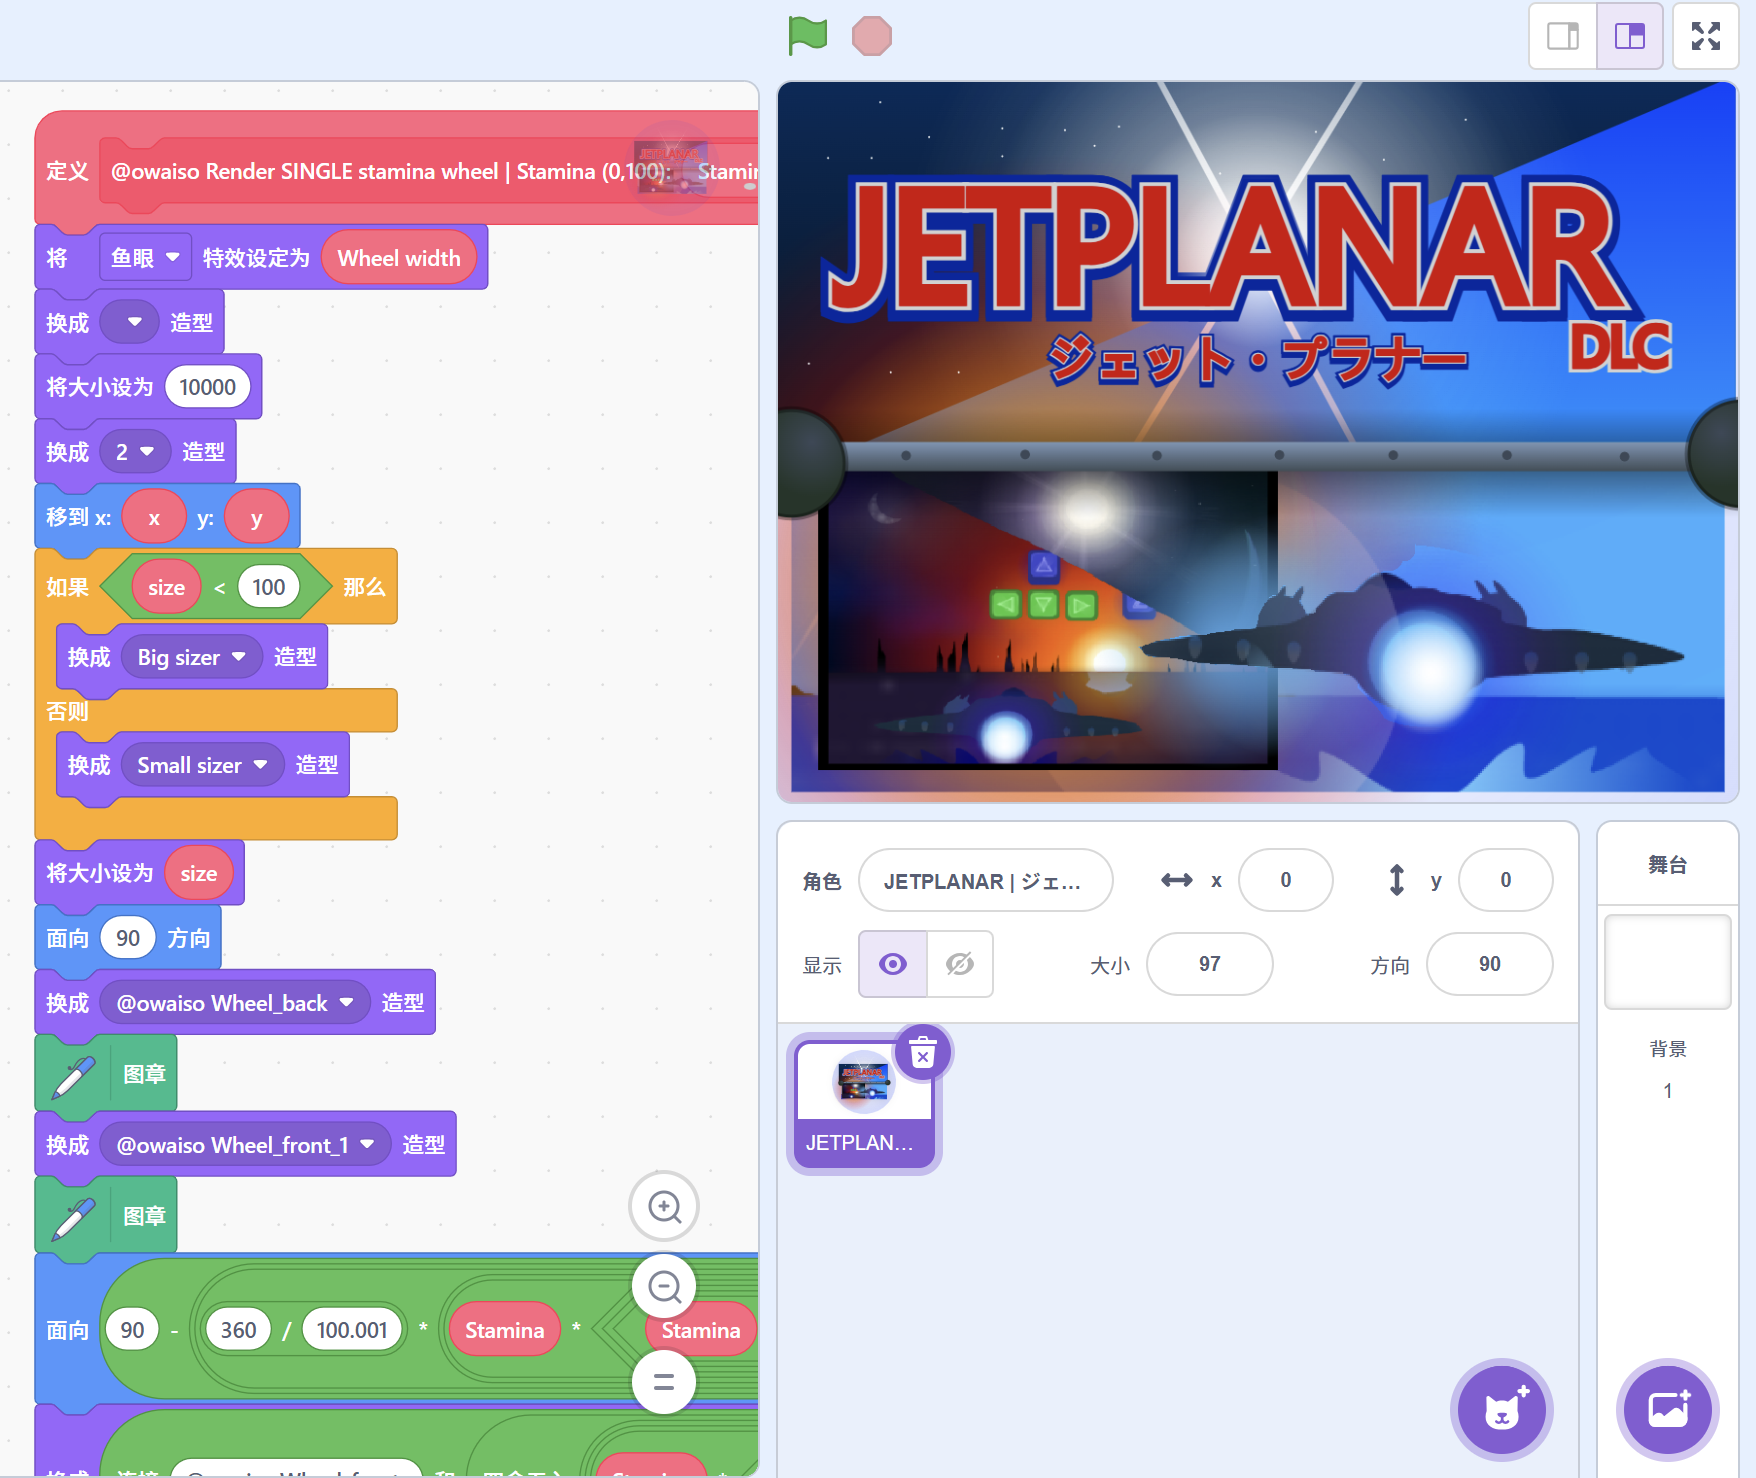Open the Big sizer costume dropdown
1756x1478 pixels.
pos(192,657)
